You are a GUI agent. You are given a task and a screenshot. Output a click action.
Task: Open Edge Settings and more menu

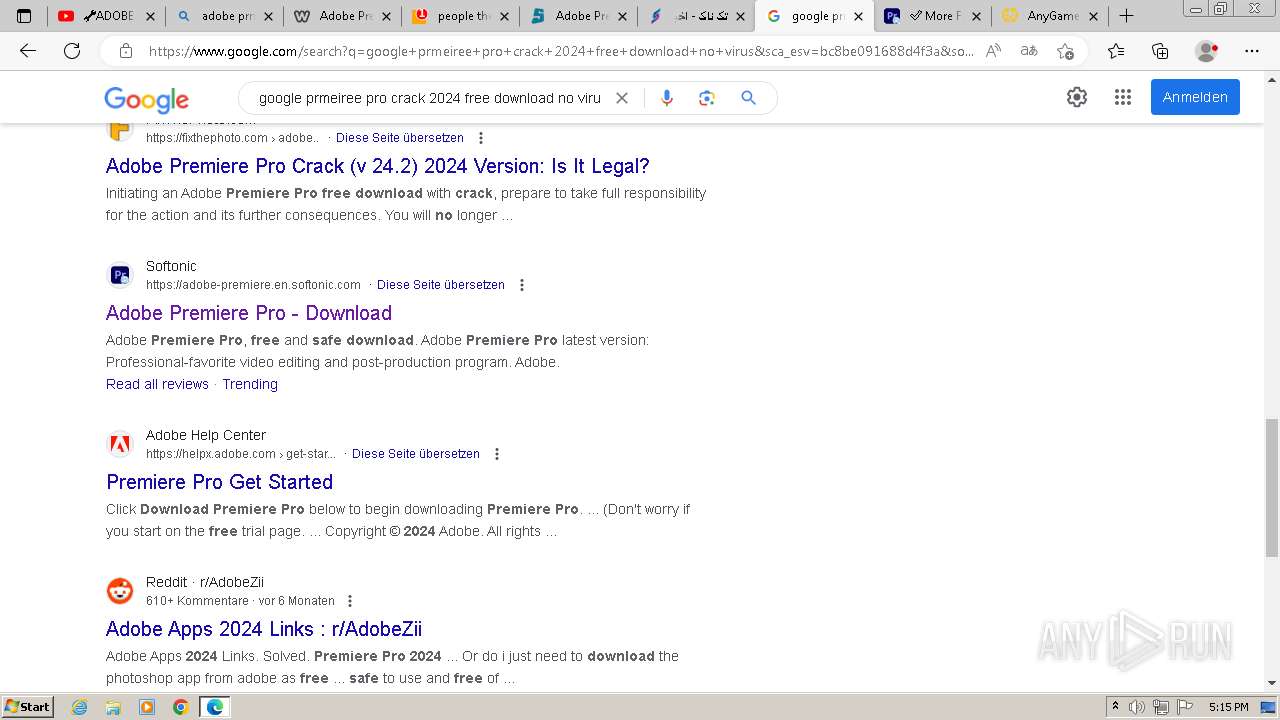1252,51
